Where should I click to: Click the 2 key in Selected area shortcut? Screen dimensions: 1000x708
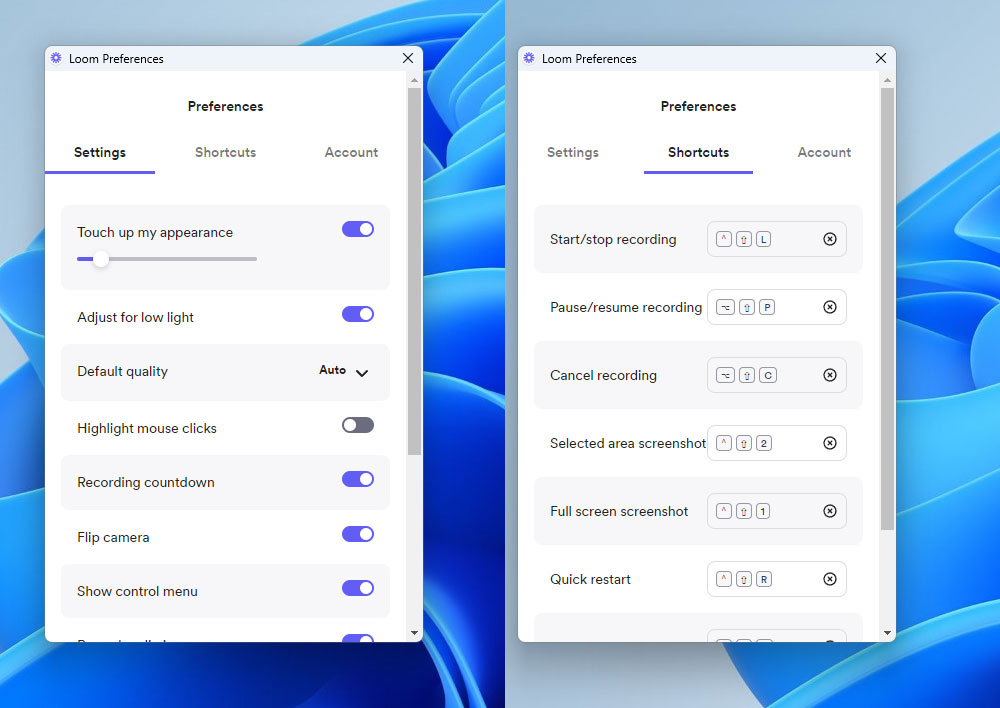[763, 443]
